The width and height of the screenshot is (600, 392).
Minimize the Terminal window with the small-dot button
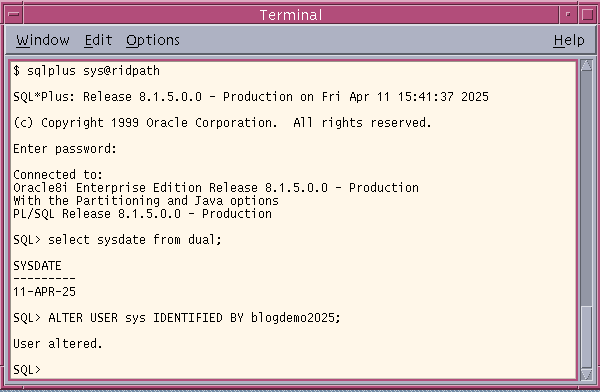coord(568,15)
